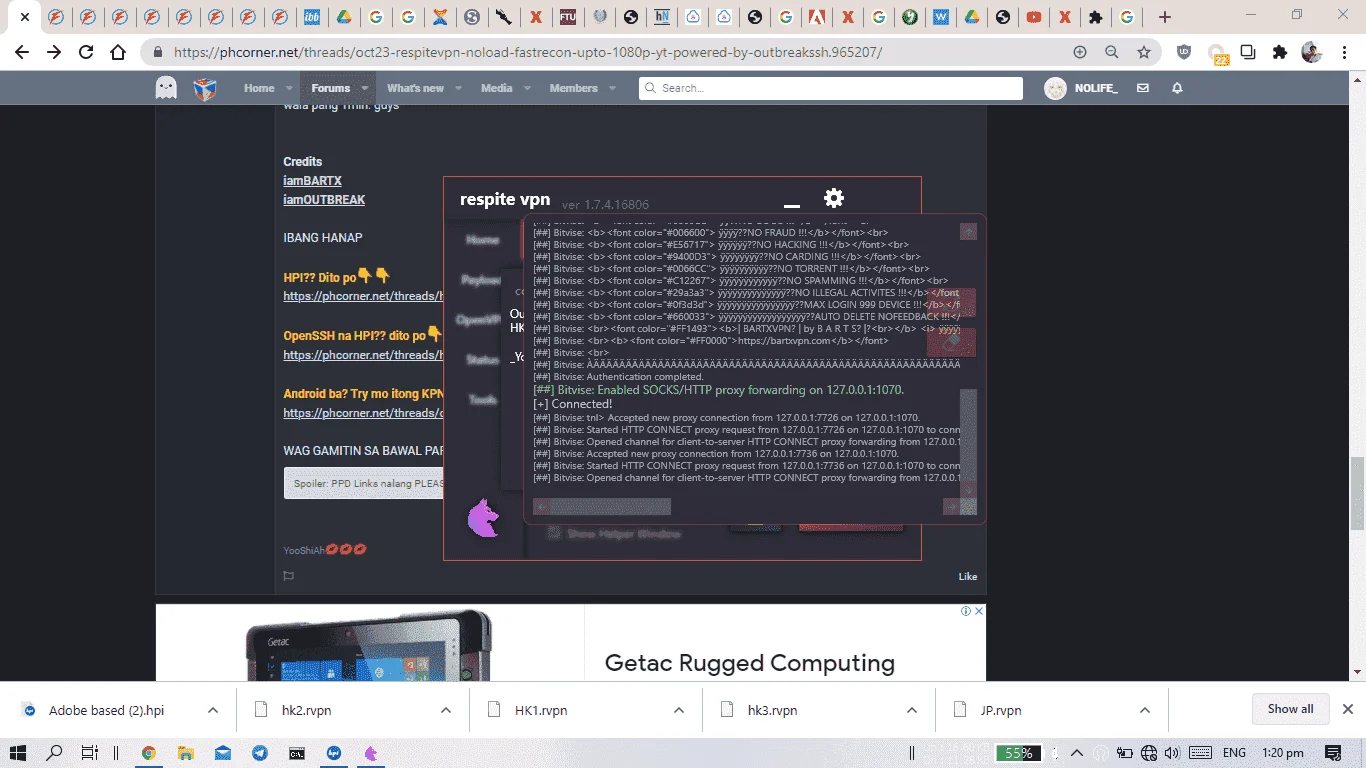Click the respite vpn log horizontal scrollbar
The width and height of the screenshot is (1366, 768).
point(610,507)
